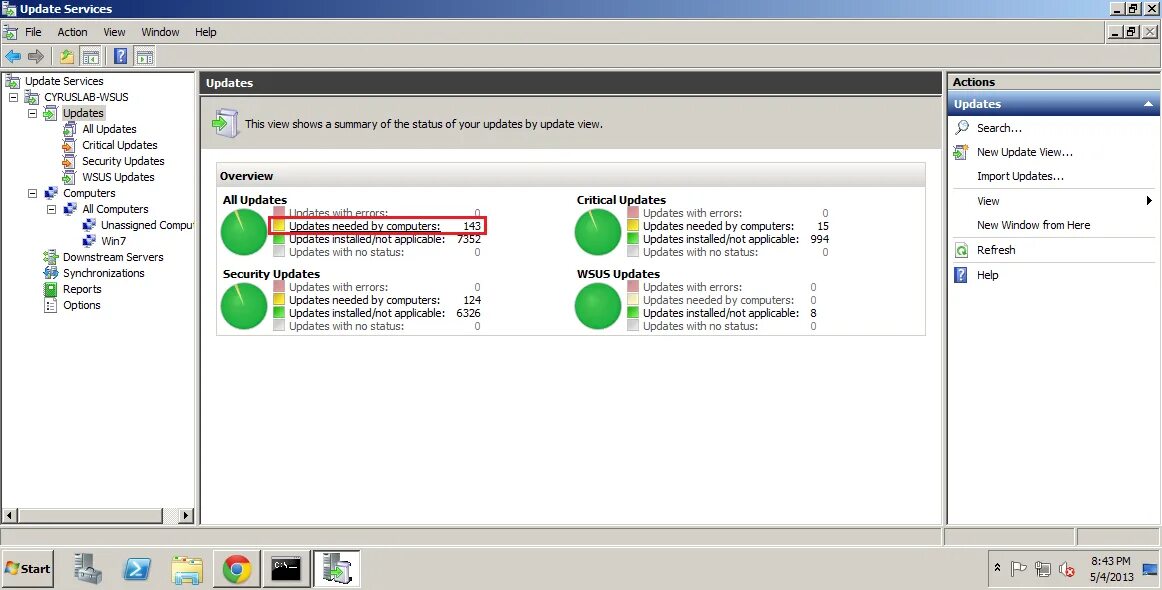Select Security Updates in the tree
The width and height of the screenshot is (1162, 590).
(123, 161)
